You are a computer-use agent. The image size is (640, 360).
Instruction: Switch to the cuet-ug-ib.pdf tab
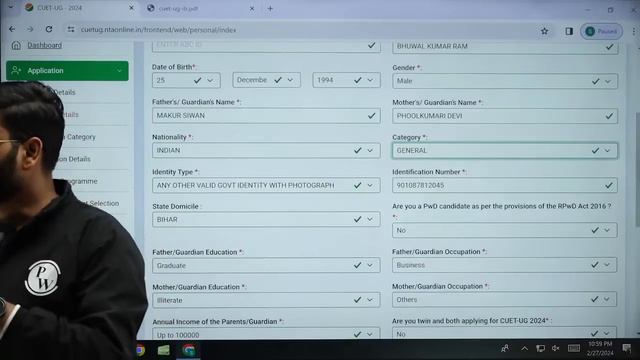point(201,8)
